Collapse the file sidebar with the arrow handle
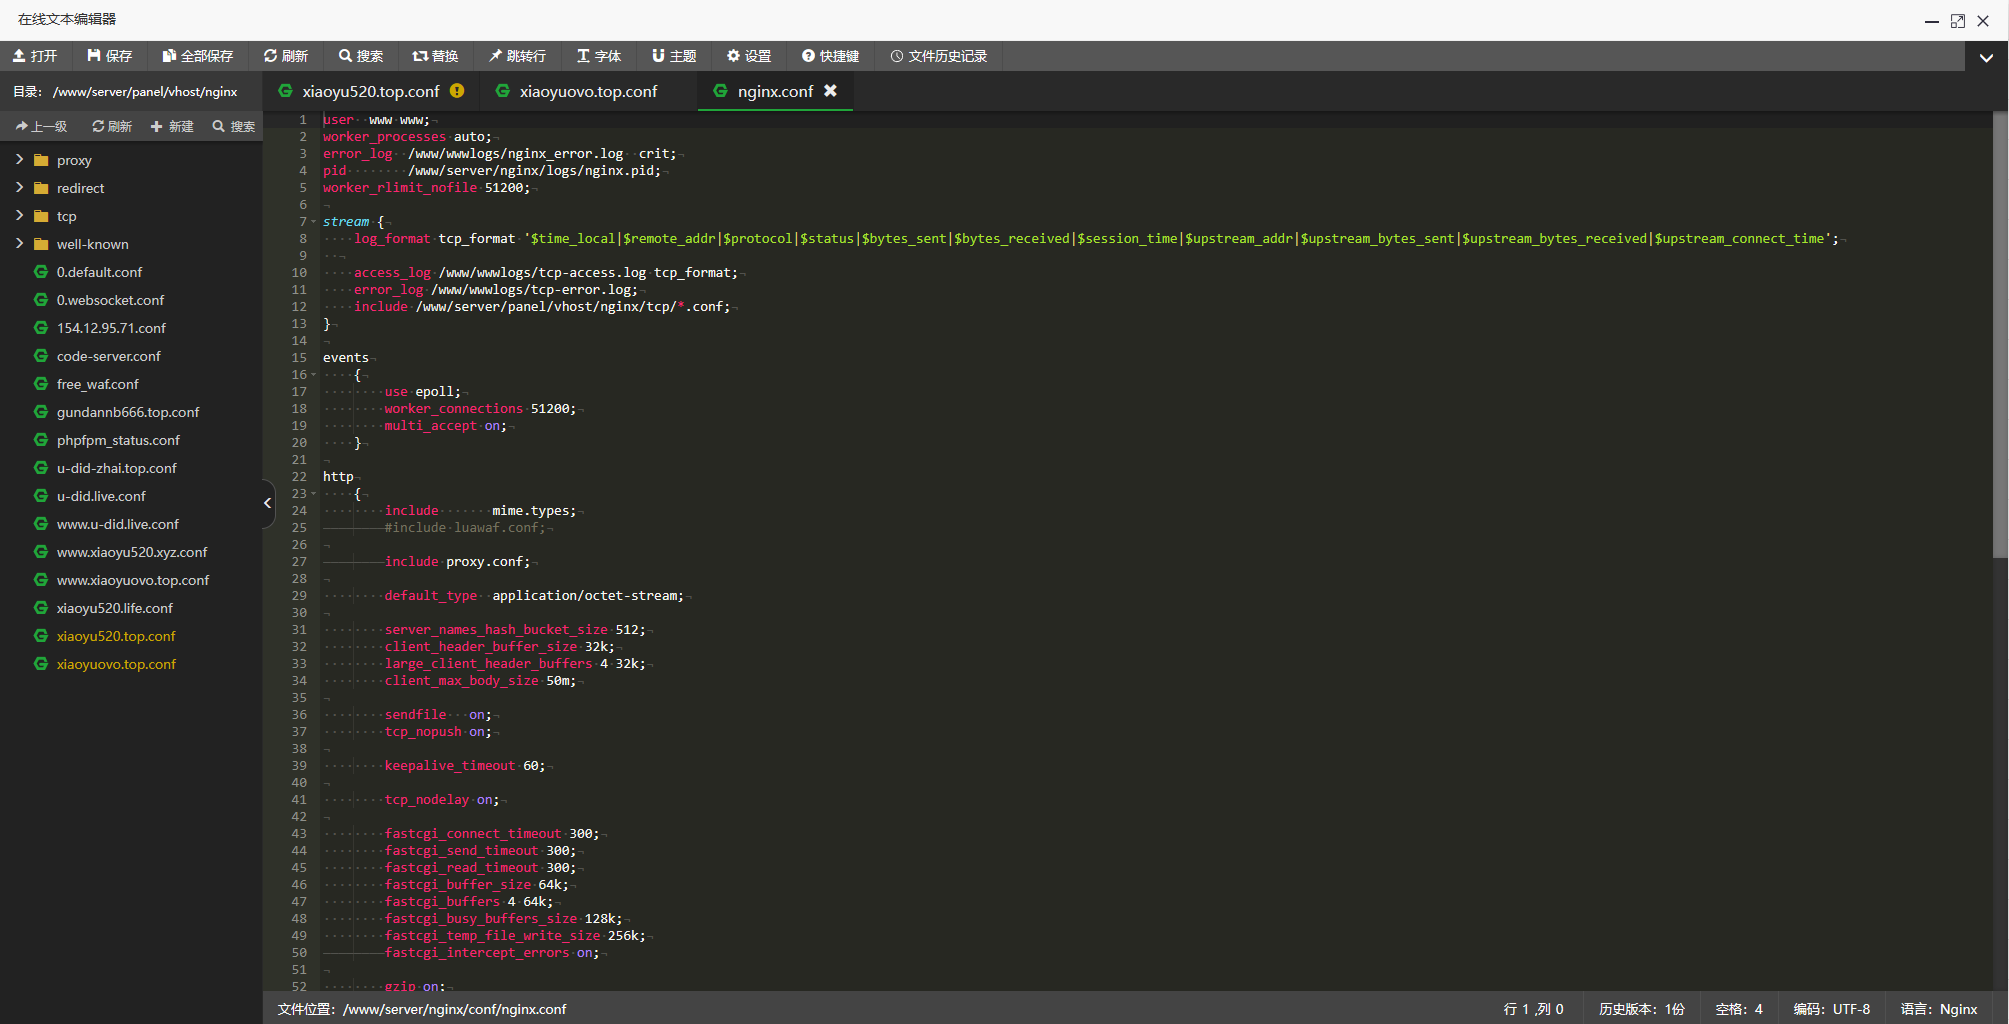 (x=268, y=503)
